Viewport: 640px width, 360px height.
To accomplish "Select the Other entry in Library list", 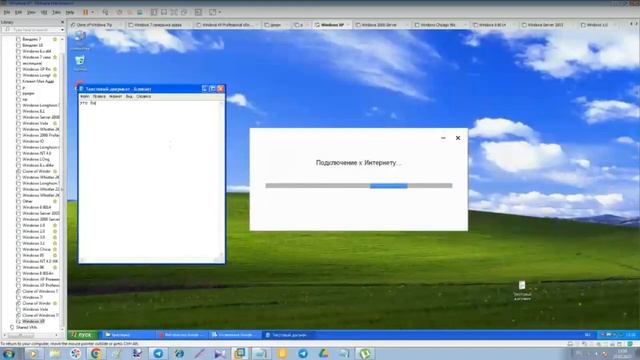I will 28,201.
